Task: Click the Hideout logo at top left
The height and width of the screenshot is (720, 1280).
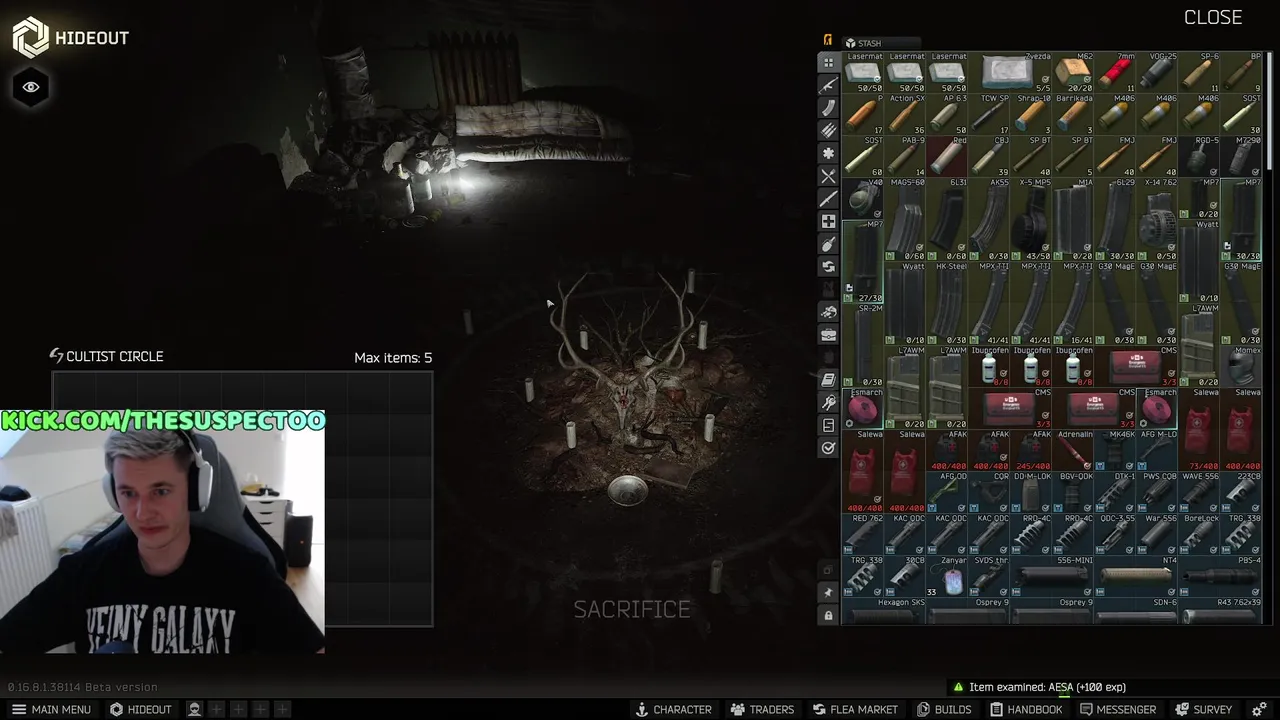Action: [x=30, y=37]
